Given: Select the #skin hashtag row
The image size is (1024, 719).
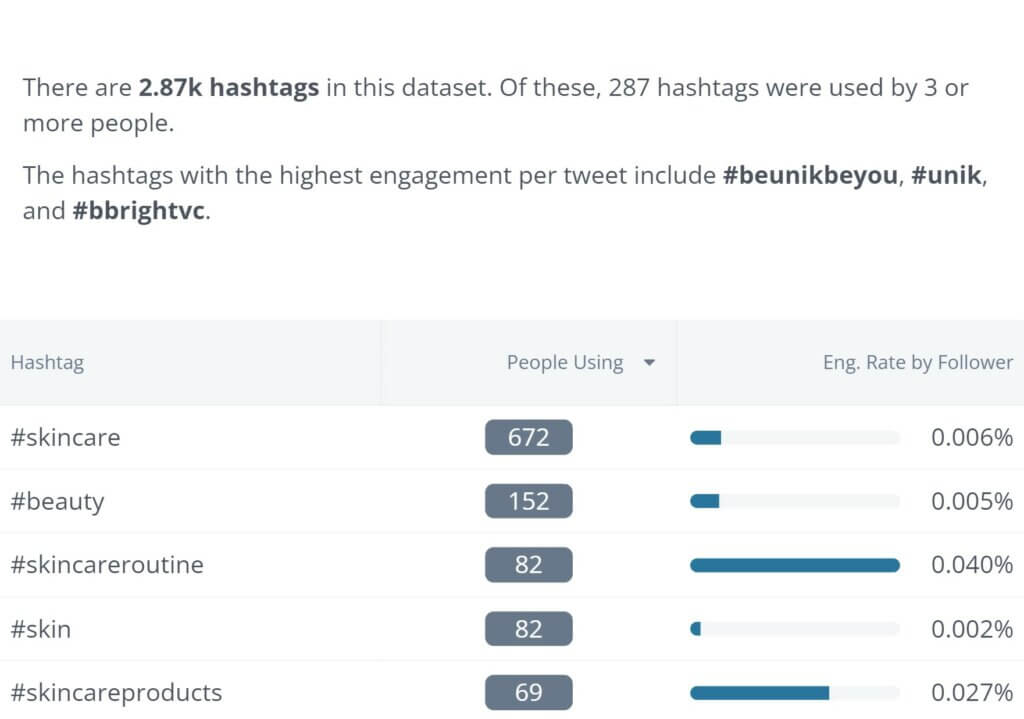Looking at the screenshot, I should coord(41,629).
